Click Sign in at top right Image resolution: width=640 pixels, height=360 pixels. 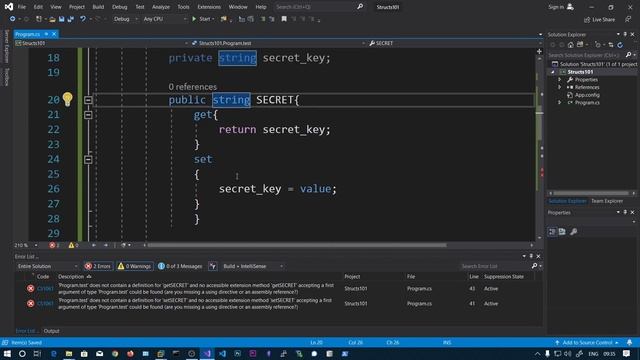point(561,7)
